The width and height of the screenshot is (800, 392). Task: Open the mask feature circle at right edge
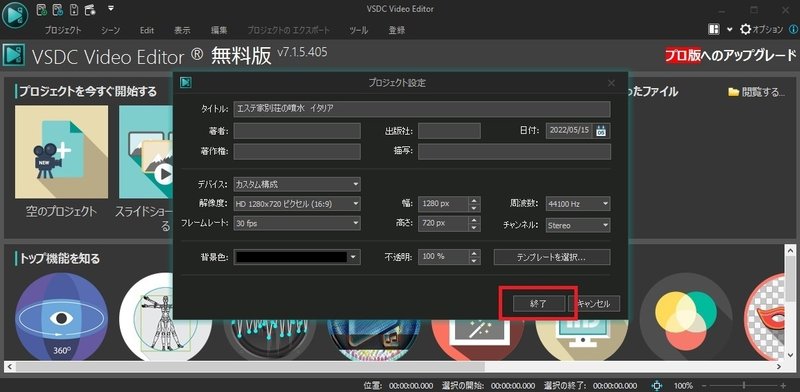point(764,317)
